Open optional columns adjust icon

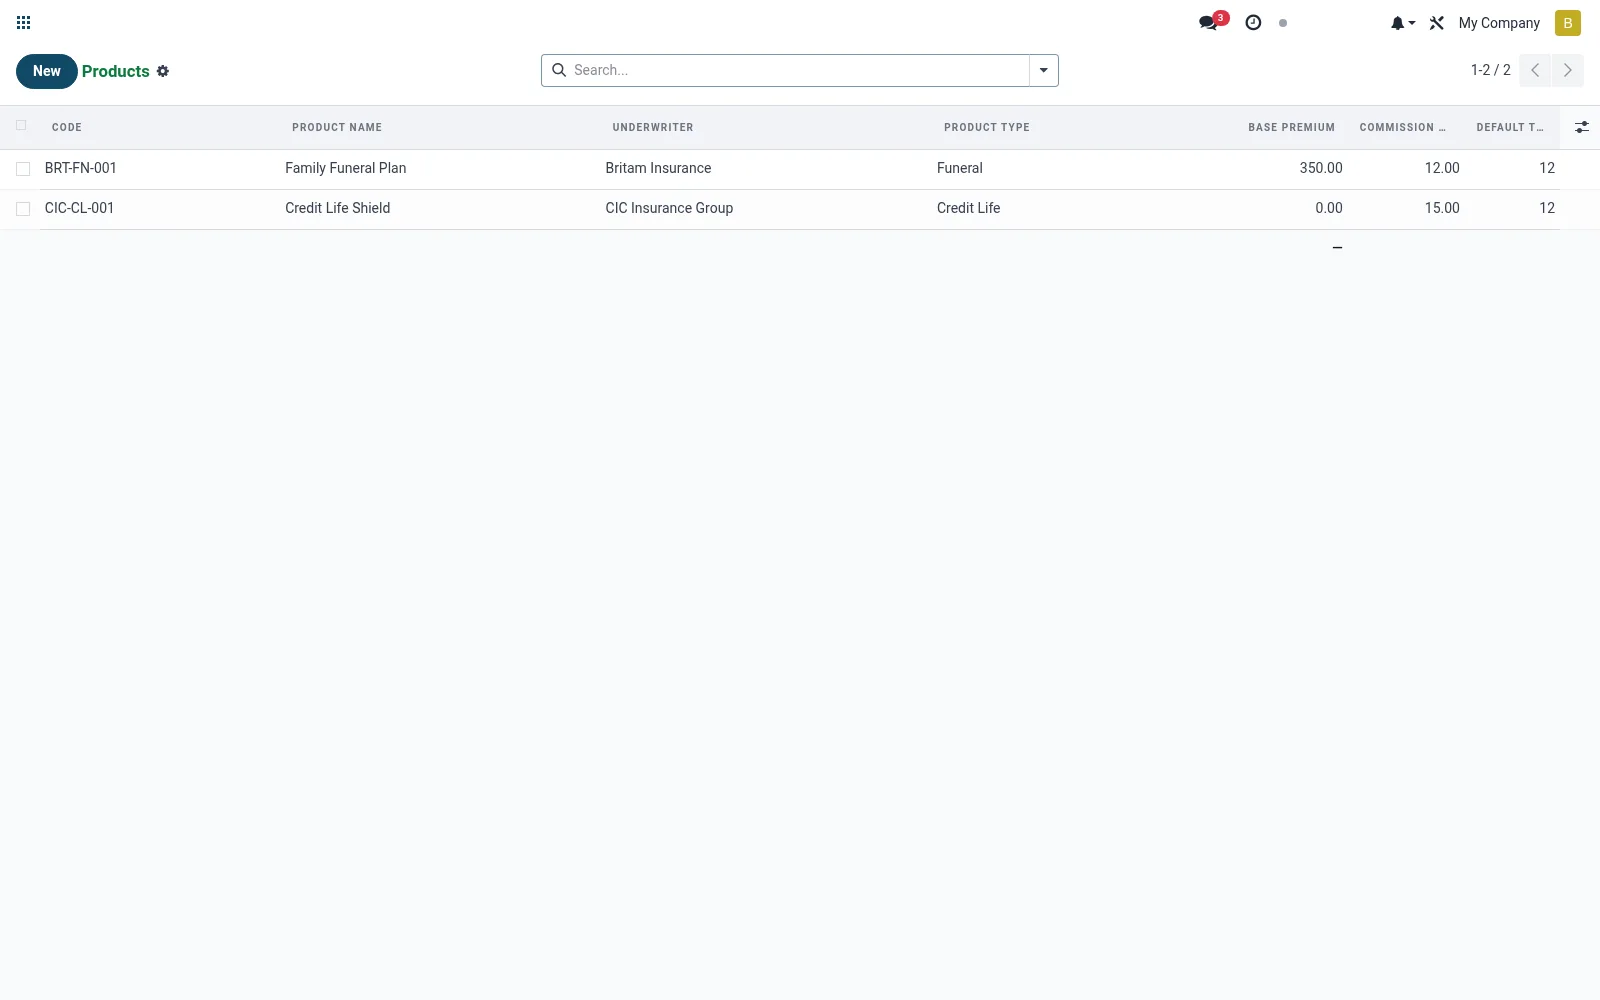pyautogui.click(x=1582, y=127)
